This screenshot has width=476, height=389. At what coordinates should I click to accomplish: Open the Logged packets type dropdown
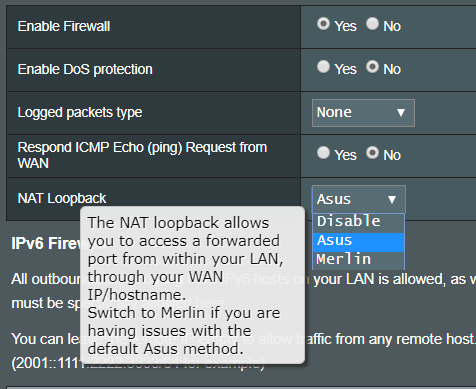point(363,113)
